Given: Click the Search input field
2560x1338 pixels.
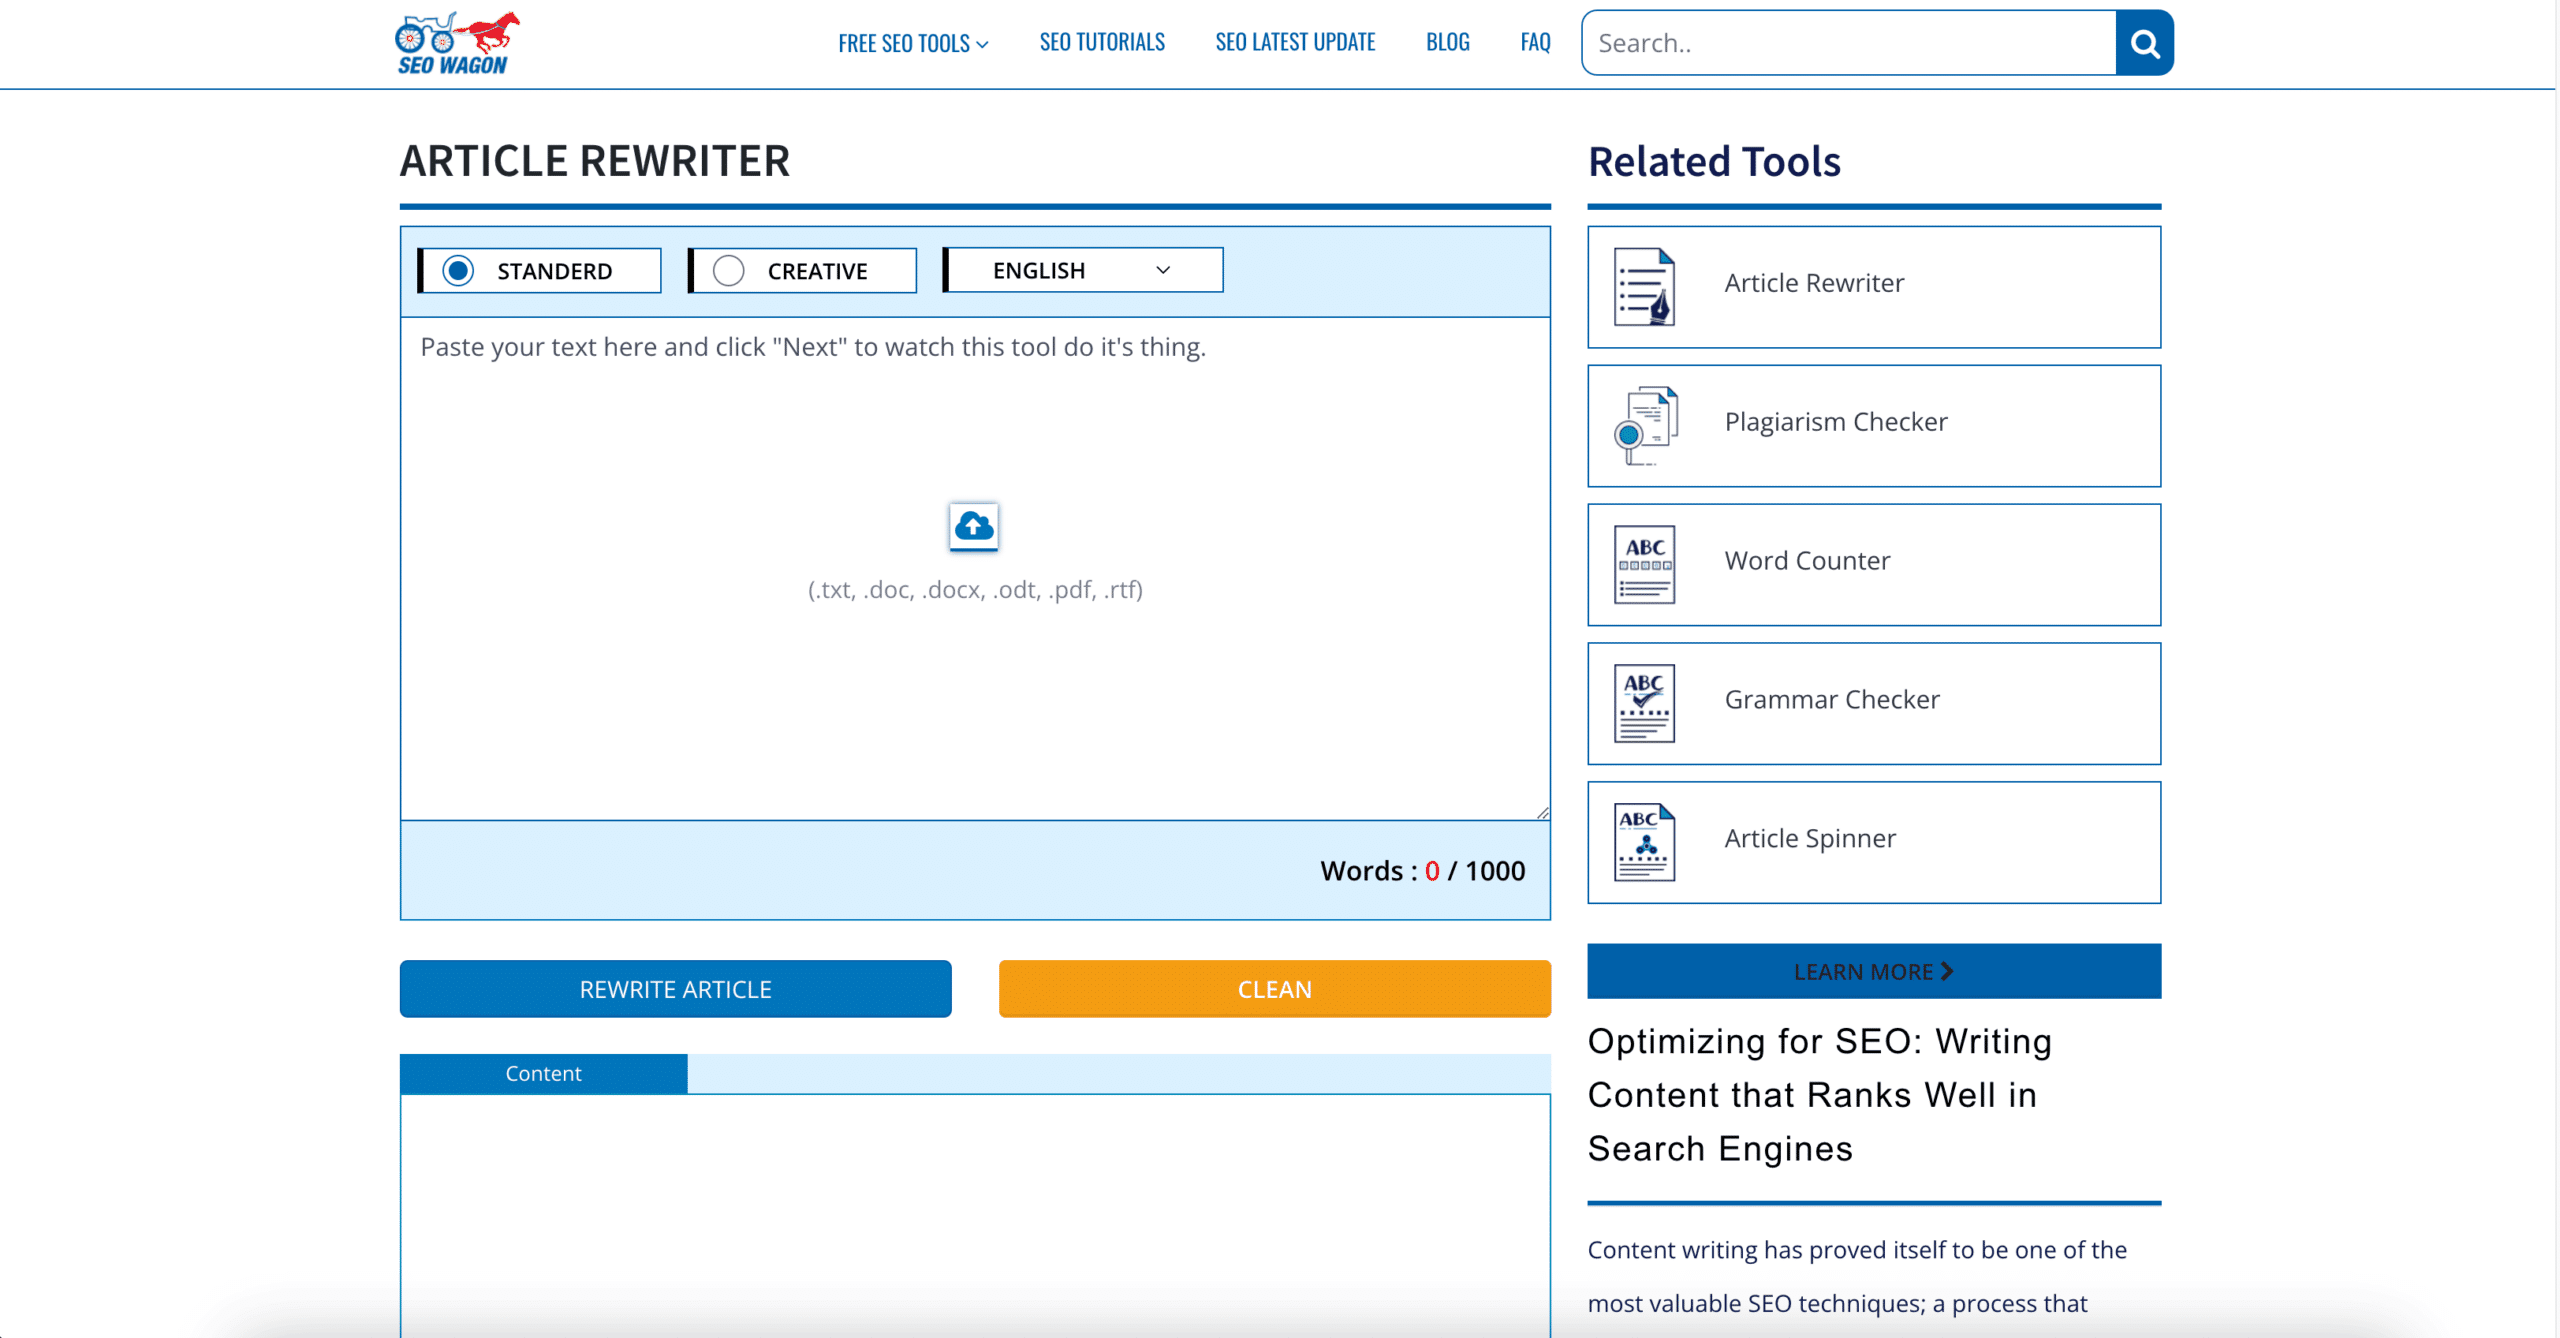Looking at the screenshot, I should point(1848,43).
